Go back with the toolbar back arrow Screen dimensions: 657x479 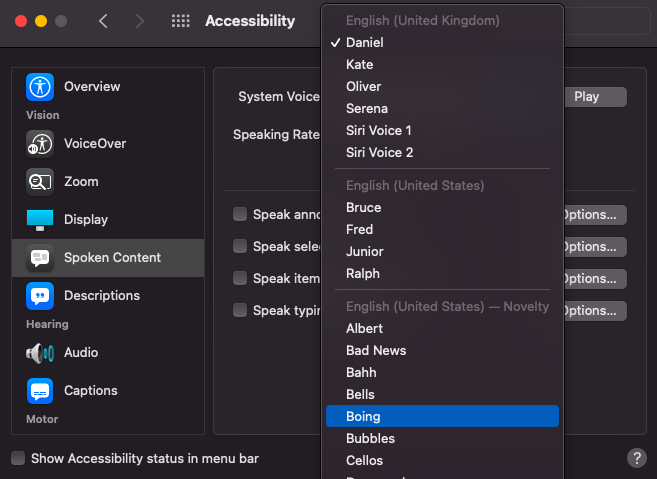(x=103, y=21)
